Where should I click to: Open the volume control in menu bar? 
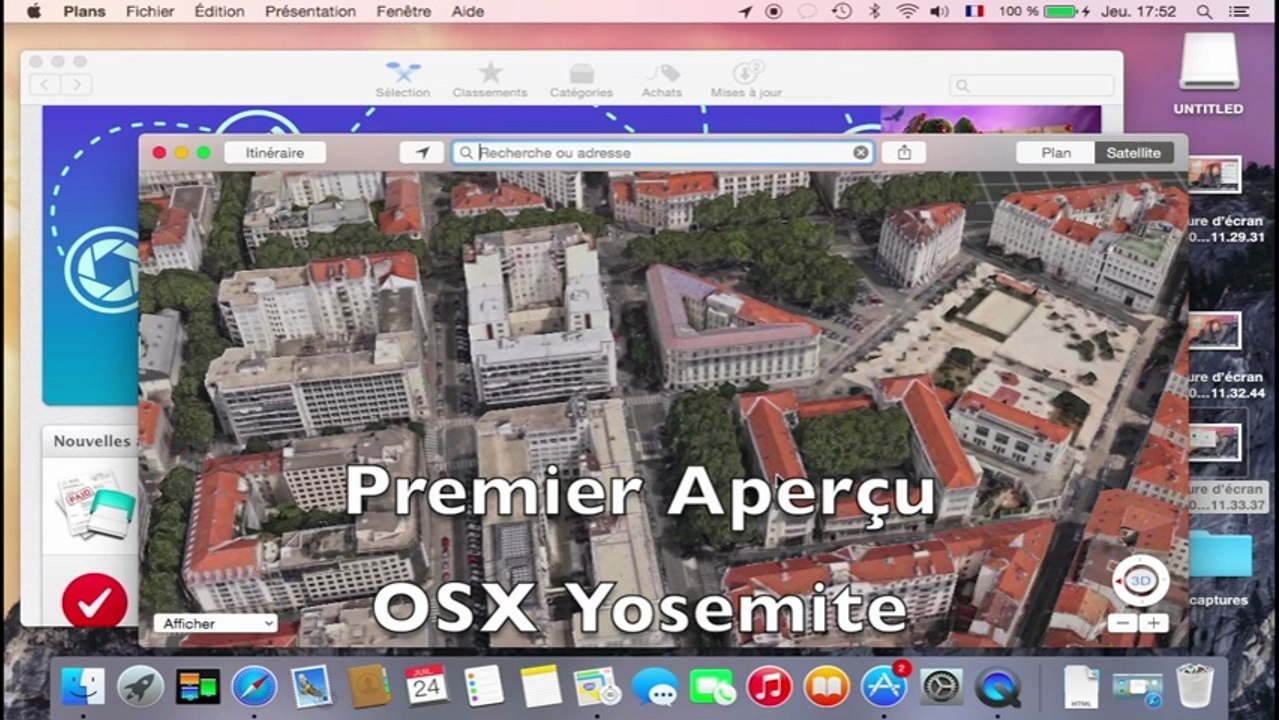(x=939, y=11)
